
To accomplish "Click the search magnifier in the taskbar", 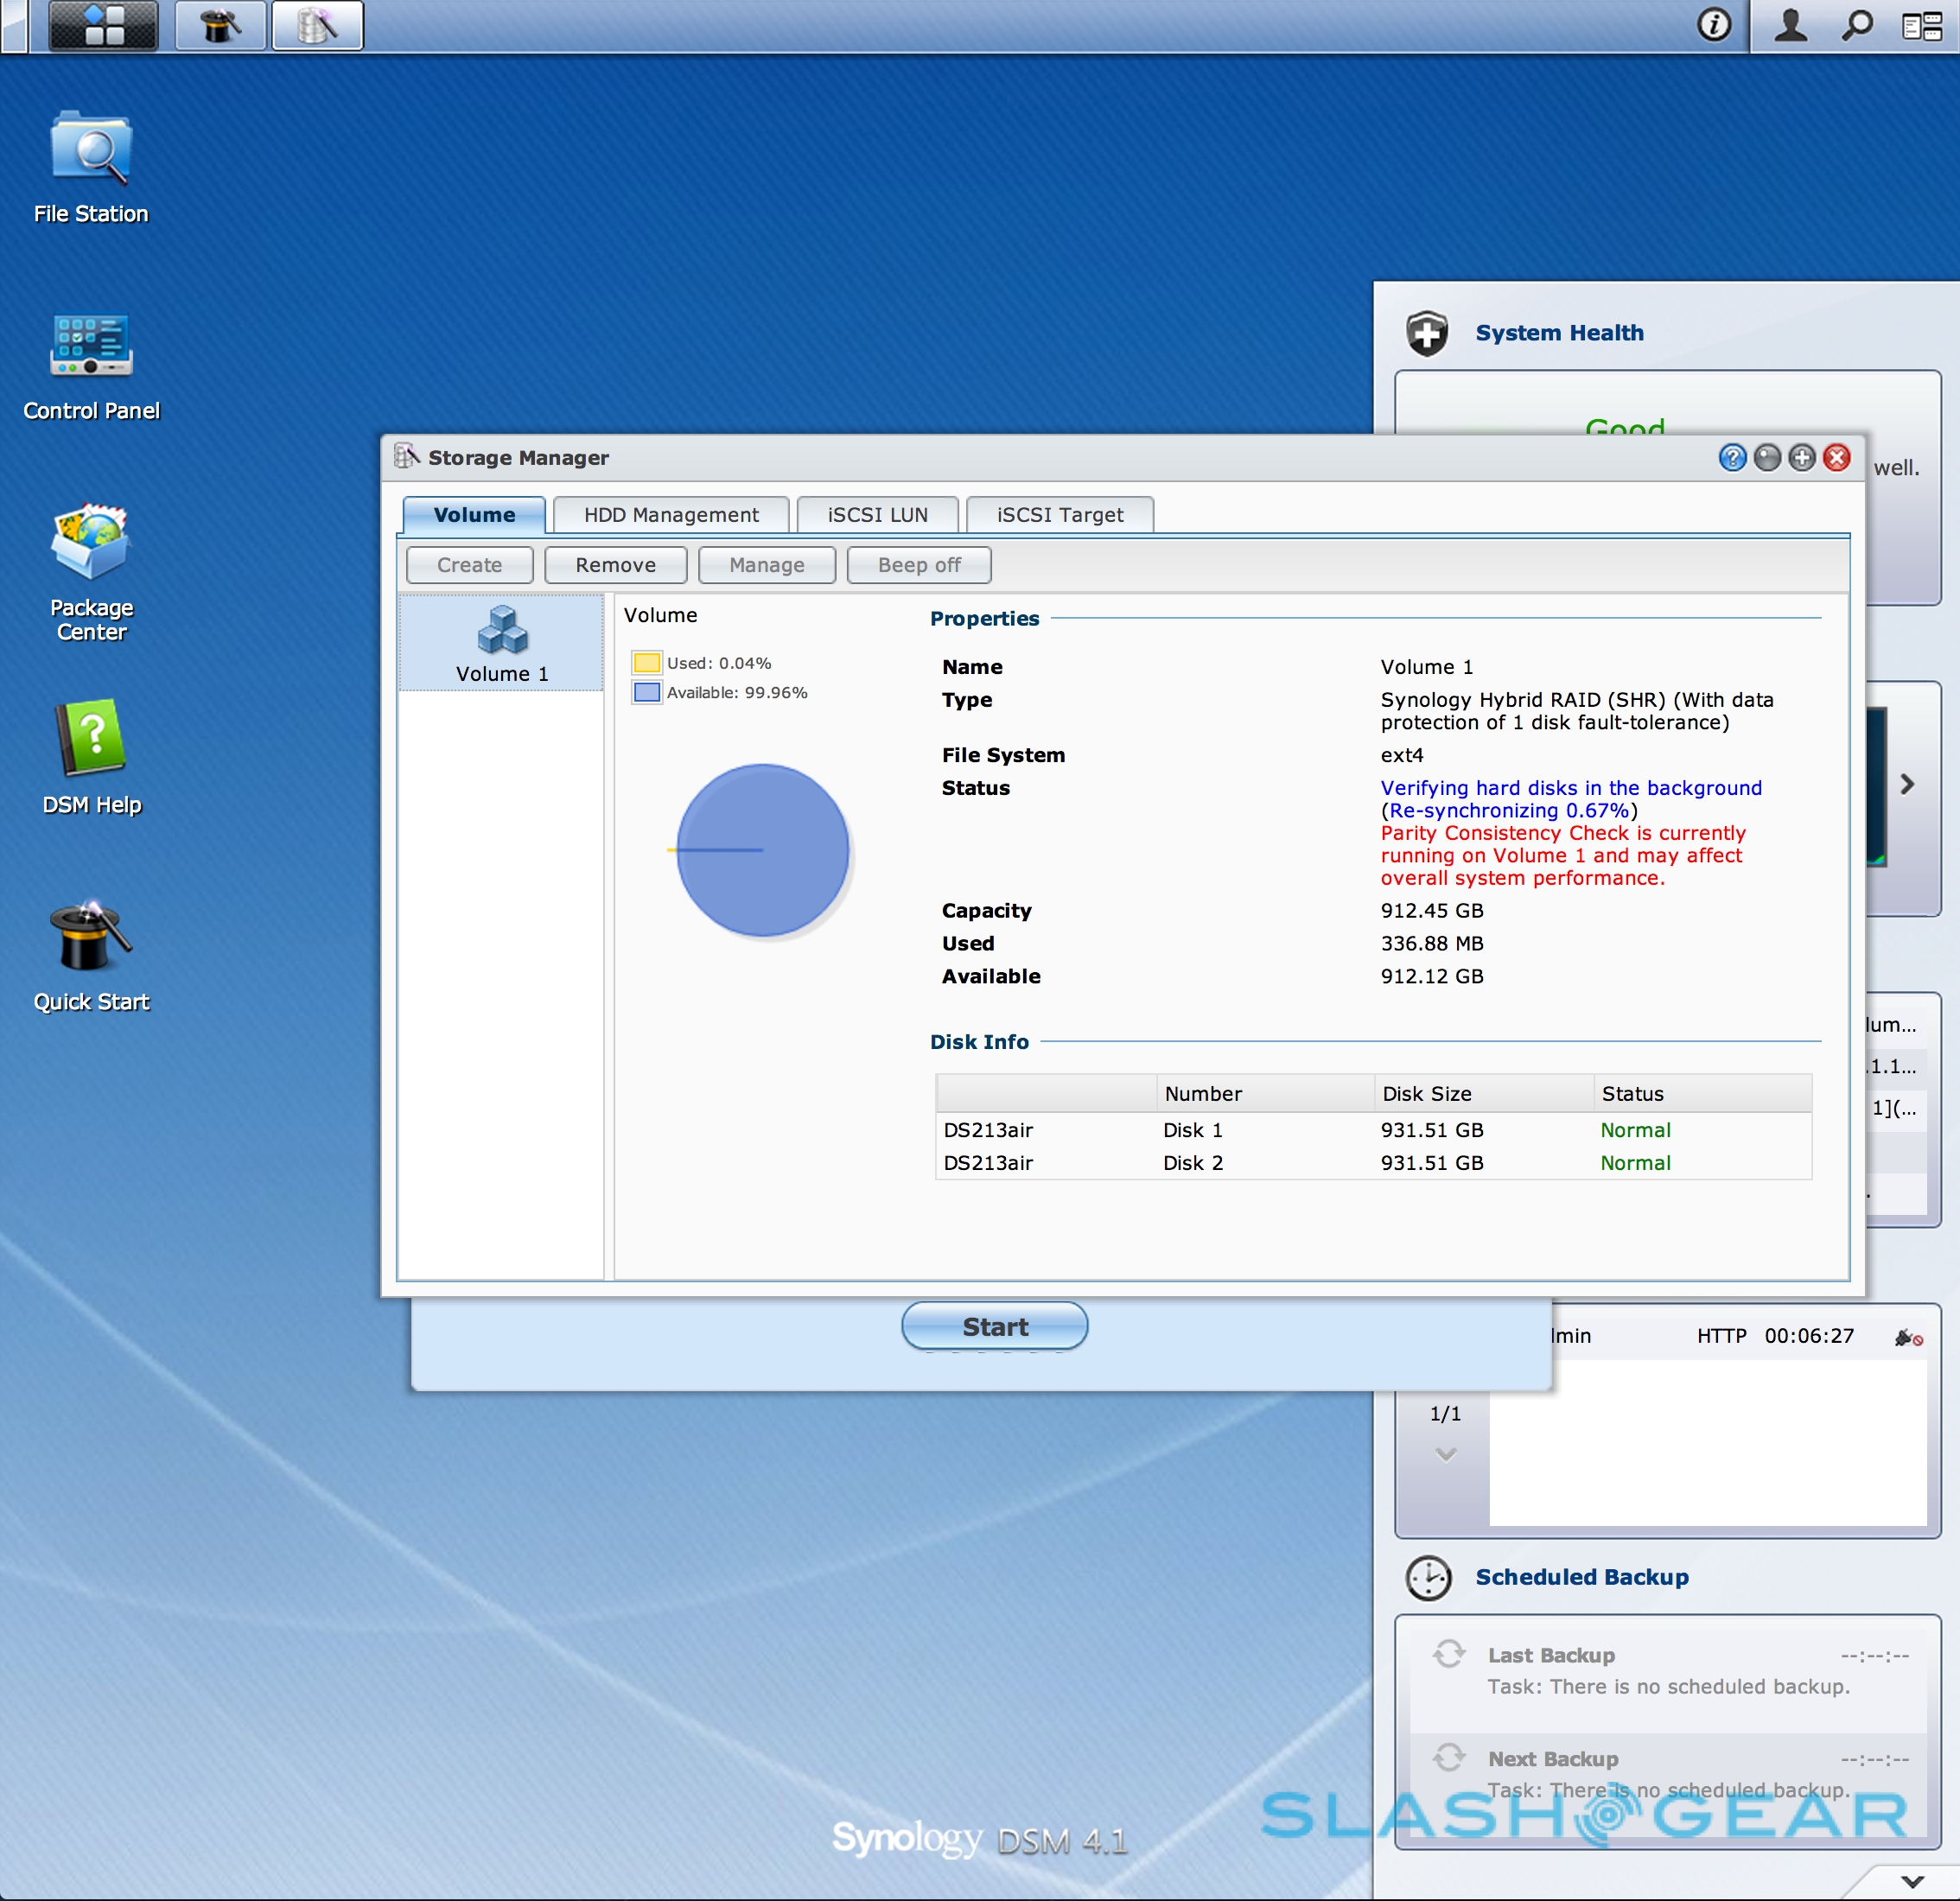I will pyautogui.click(x=1856, y=25).
